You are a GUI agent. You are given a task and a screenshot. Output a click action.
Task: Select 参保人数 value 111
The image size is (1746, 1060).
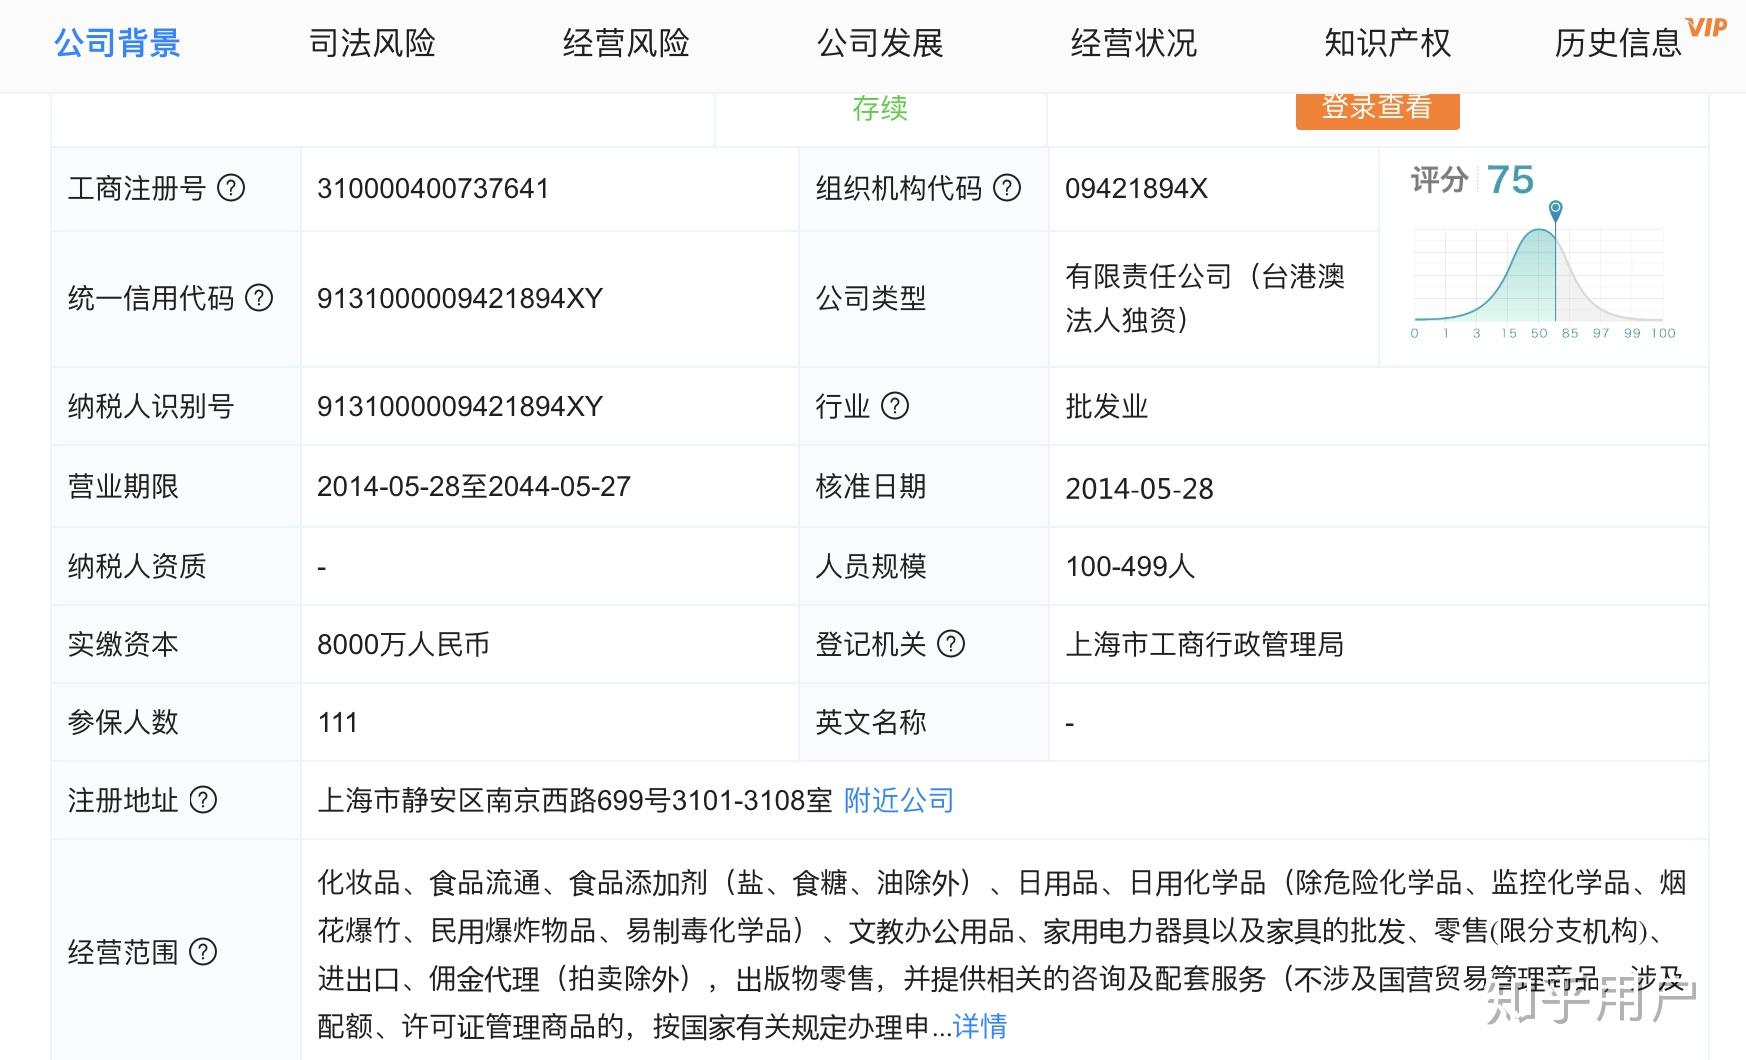pos(337,722)
